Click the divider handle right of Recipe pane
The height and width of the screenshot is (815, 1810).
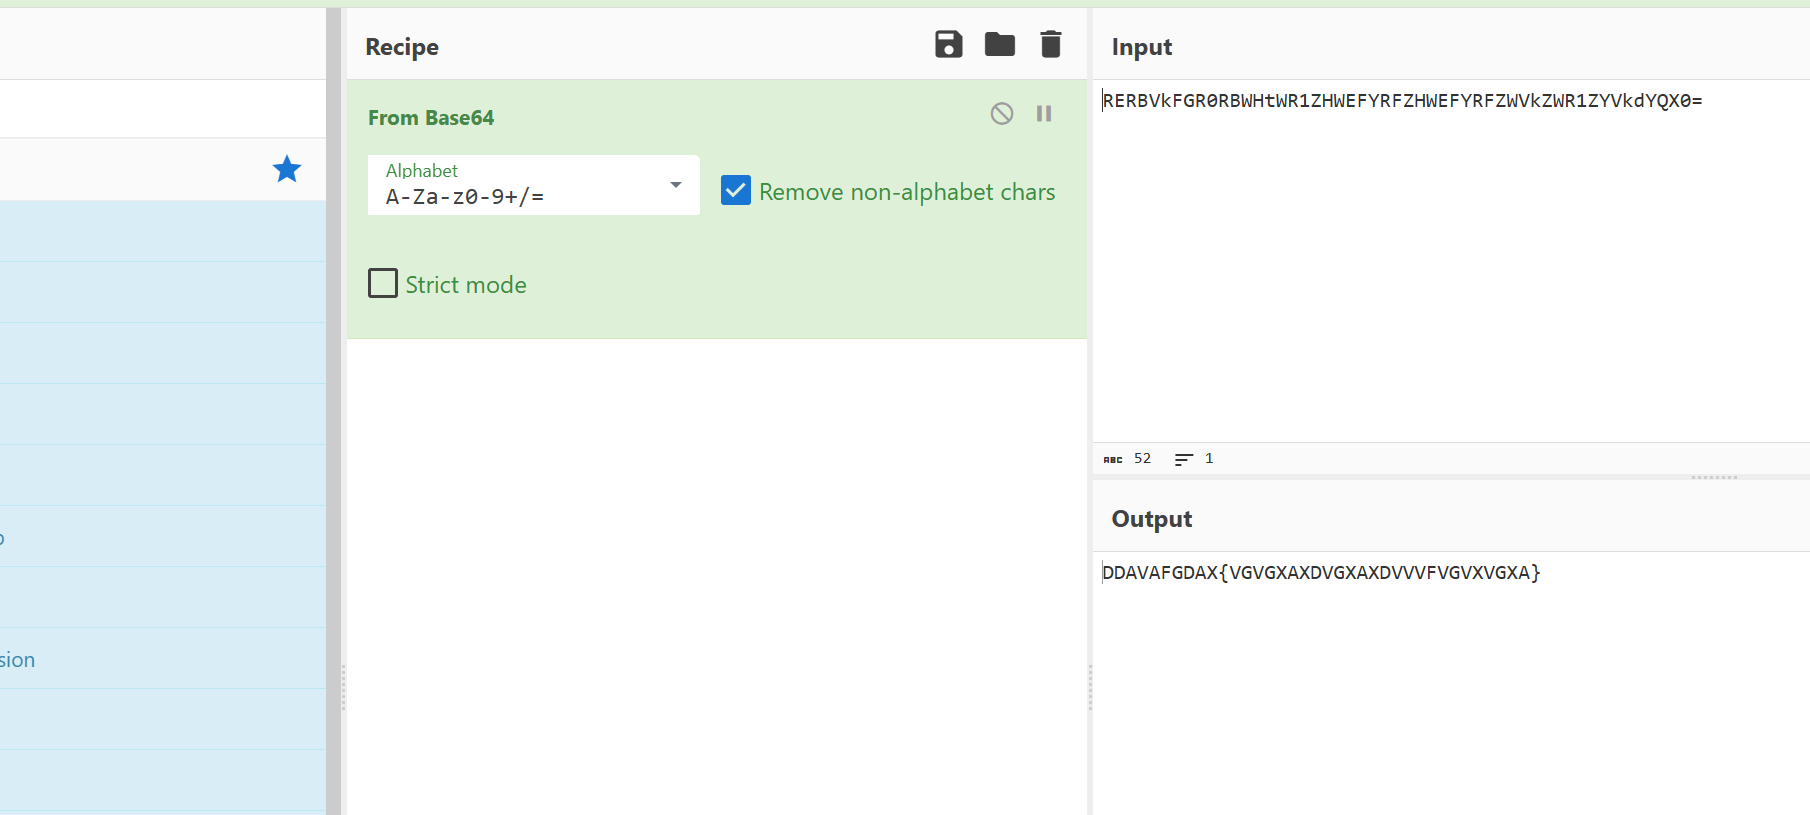(1090, 687)
